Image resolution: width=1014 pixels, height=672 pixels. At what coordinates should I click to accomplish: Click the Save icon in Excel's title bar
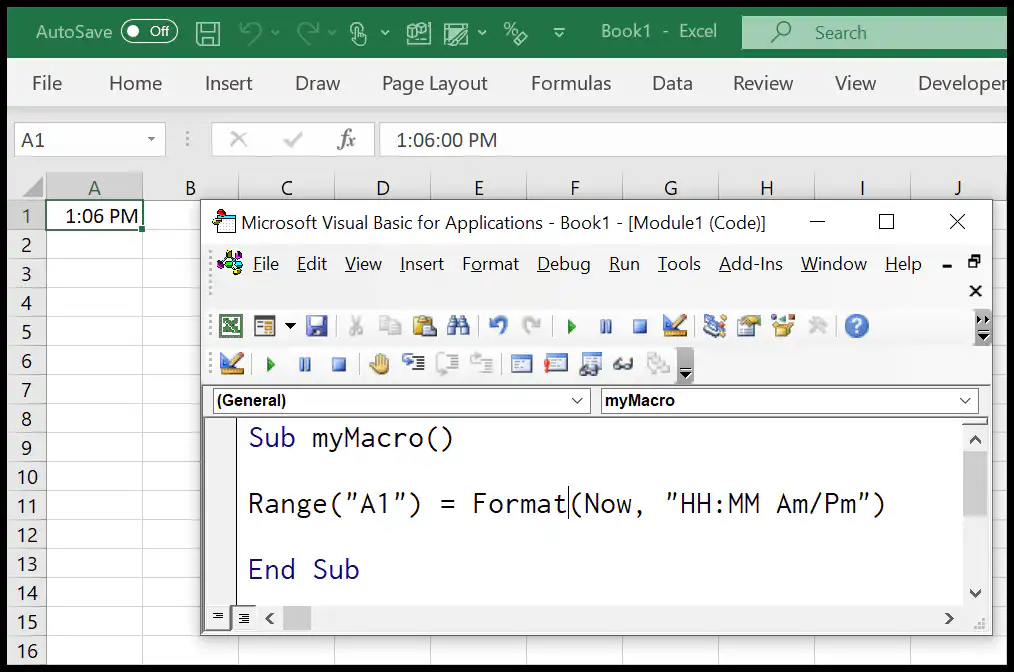pyautogui.click(x=208, y=33)
